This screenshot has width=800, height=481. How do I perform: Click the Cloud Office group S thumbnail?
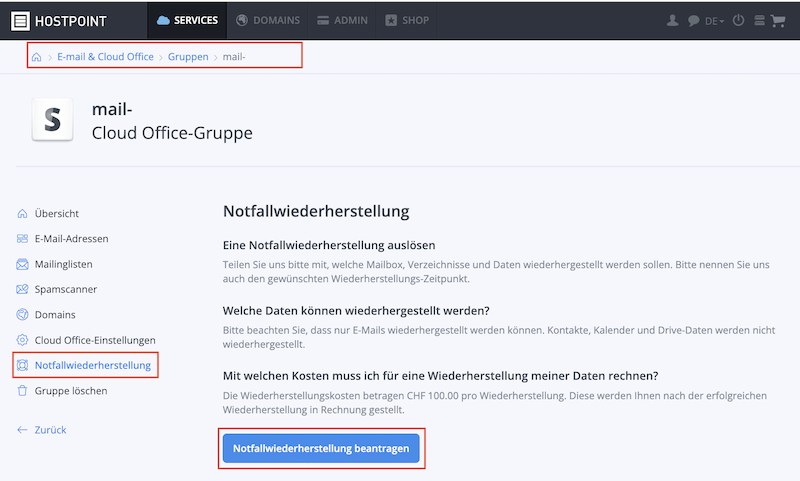click(53, 119)
